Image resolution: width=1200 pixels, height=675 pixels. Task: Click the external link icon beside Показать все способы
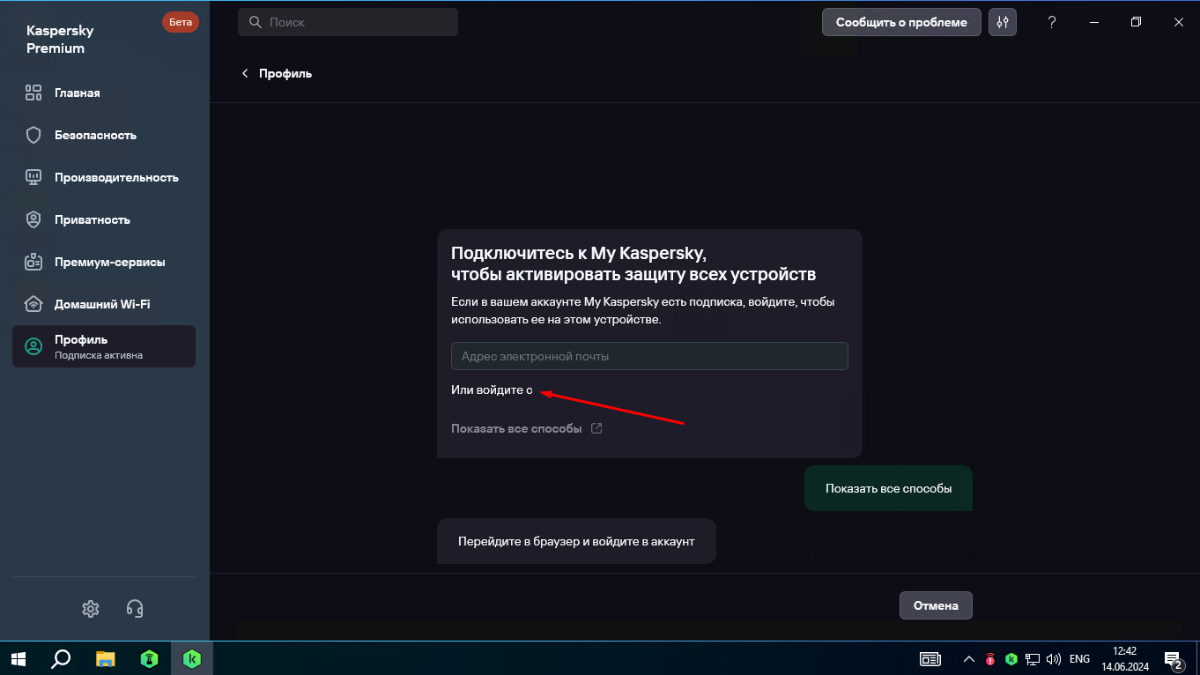pos(597,428)
